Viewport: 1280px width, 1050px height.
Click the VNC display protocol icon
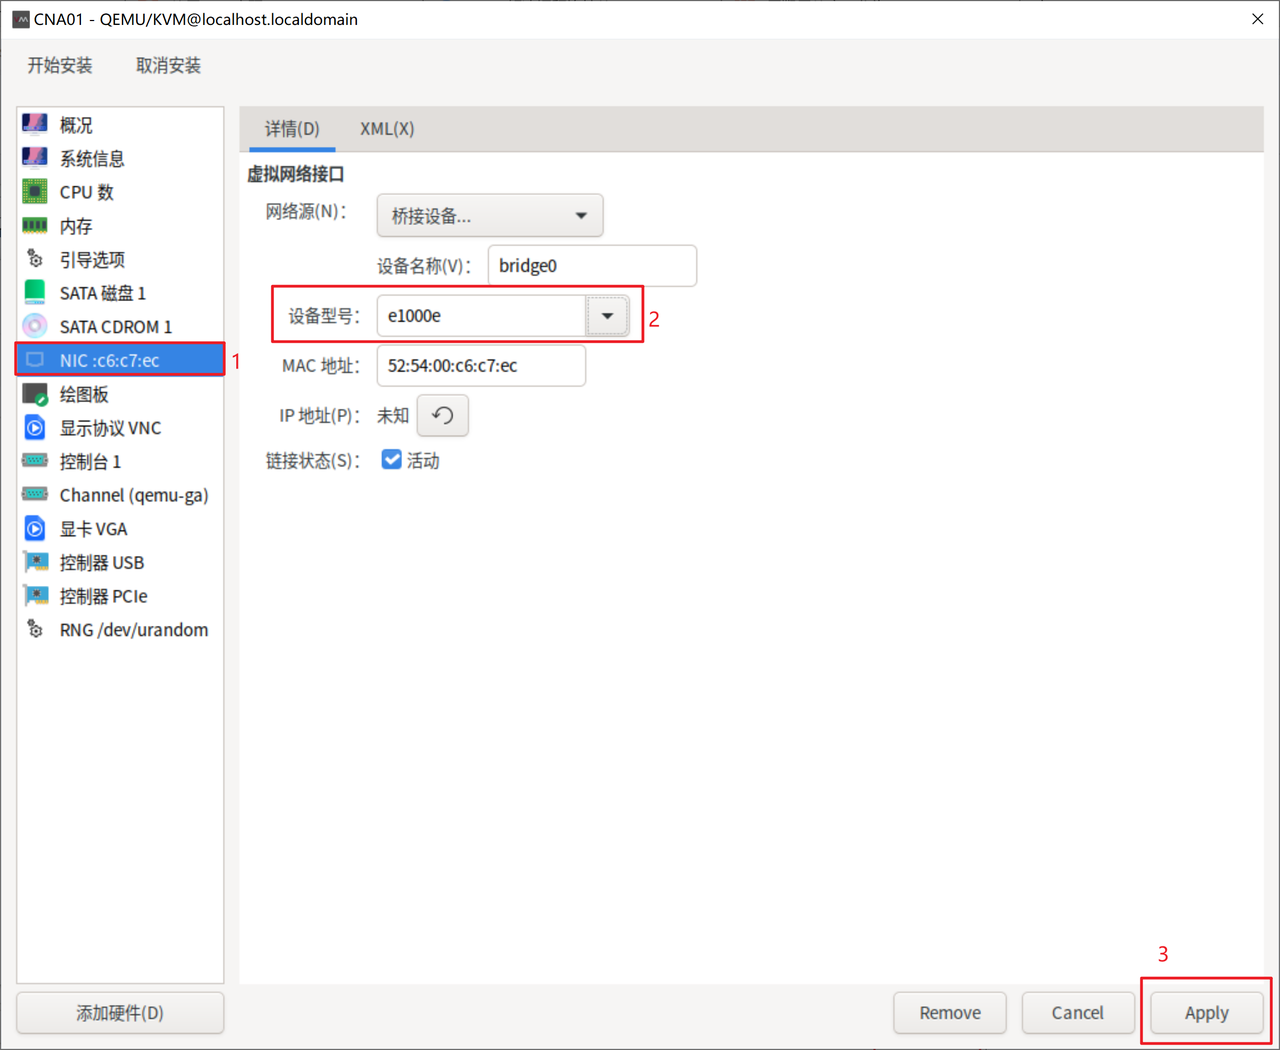pyautogui.click(x=35, y=428)
